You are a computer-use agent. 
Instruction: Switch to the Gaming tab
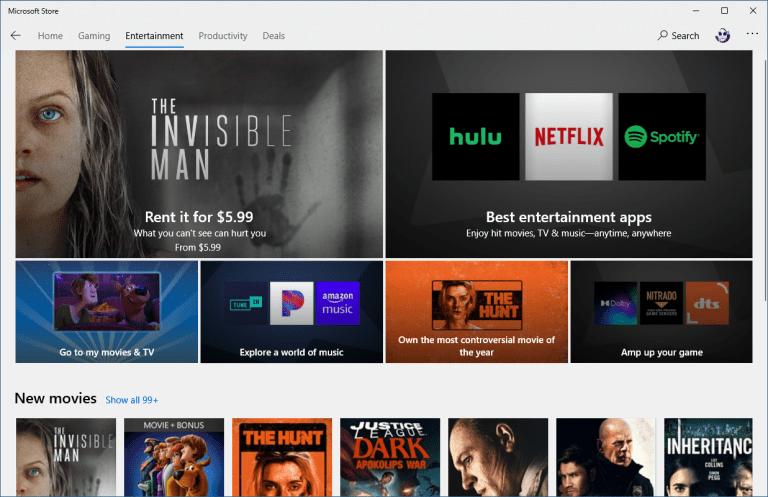pyautogui.click(x=94, y=36)
